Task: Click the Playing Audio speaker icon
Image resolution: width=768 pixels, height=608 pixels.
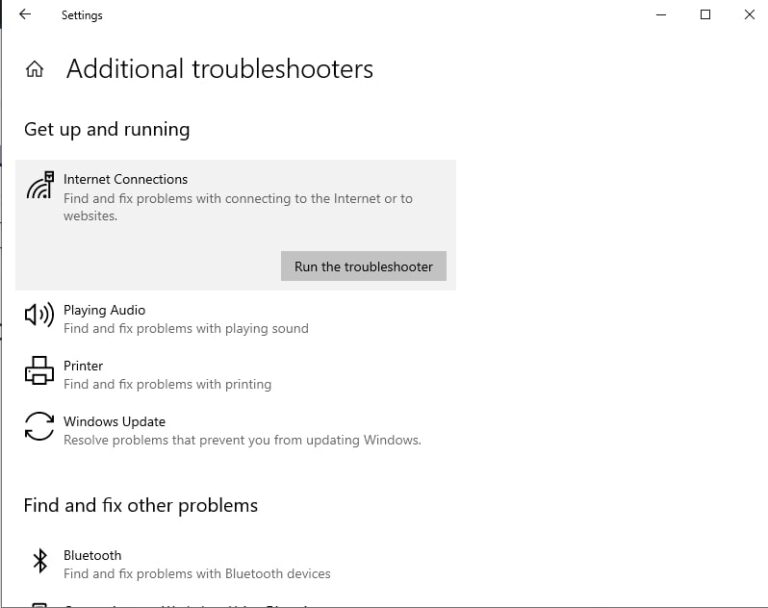Action: [x=39, y=316]
